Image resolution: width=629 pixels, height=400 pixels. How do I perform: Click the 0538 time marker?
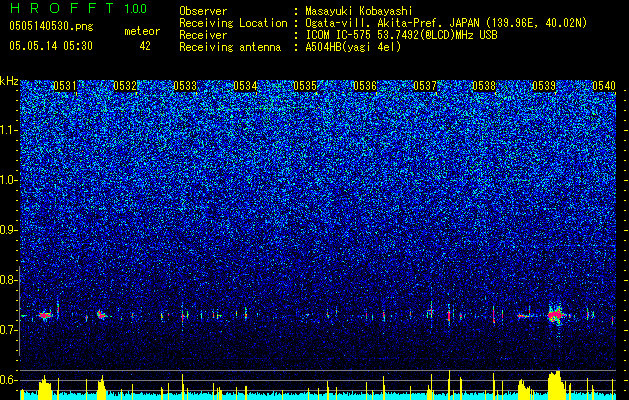[484, 86]
